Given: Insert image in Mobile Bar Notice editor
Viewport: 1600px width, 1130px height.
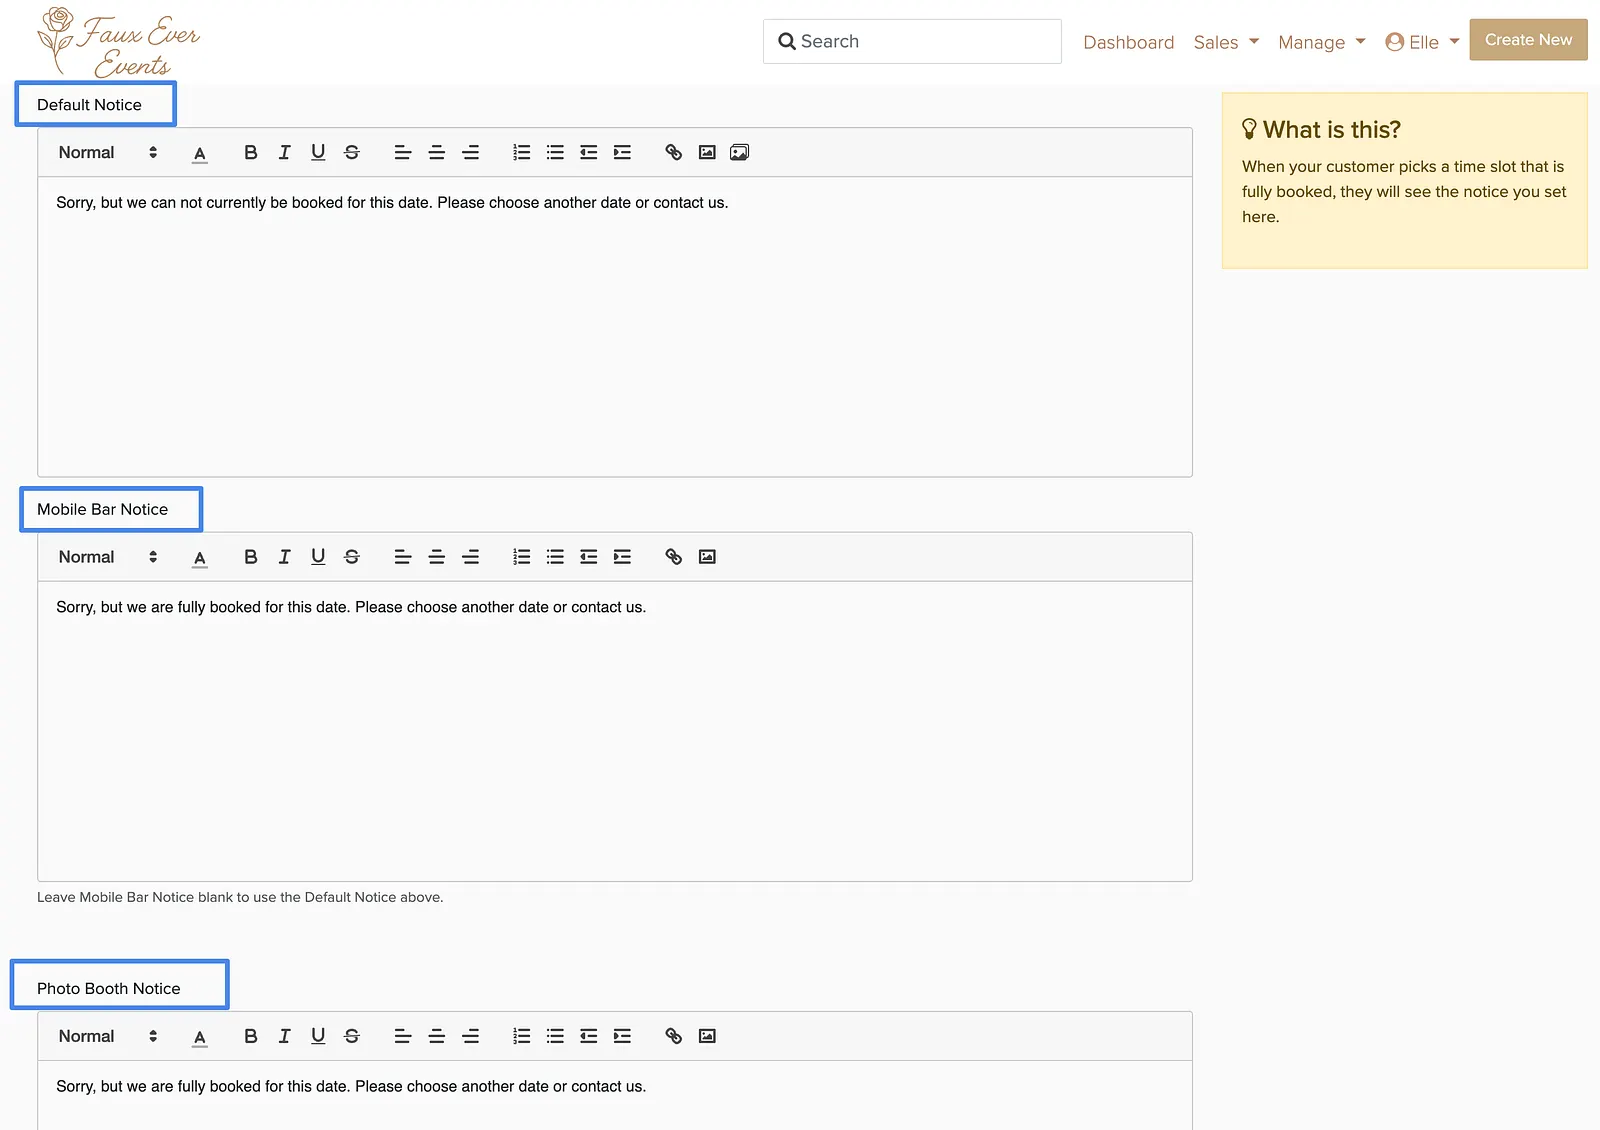Looking at the screenshot, I should (x=707, y=557).
